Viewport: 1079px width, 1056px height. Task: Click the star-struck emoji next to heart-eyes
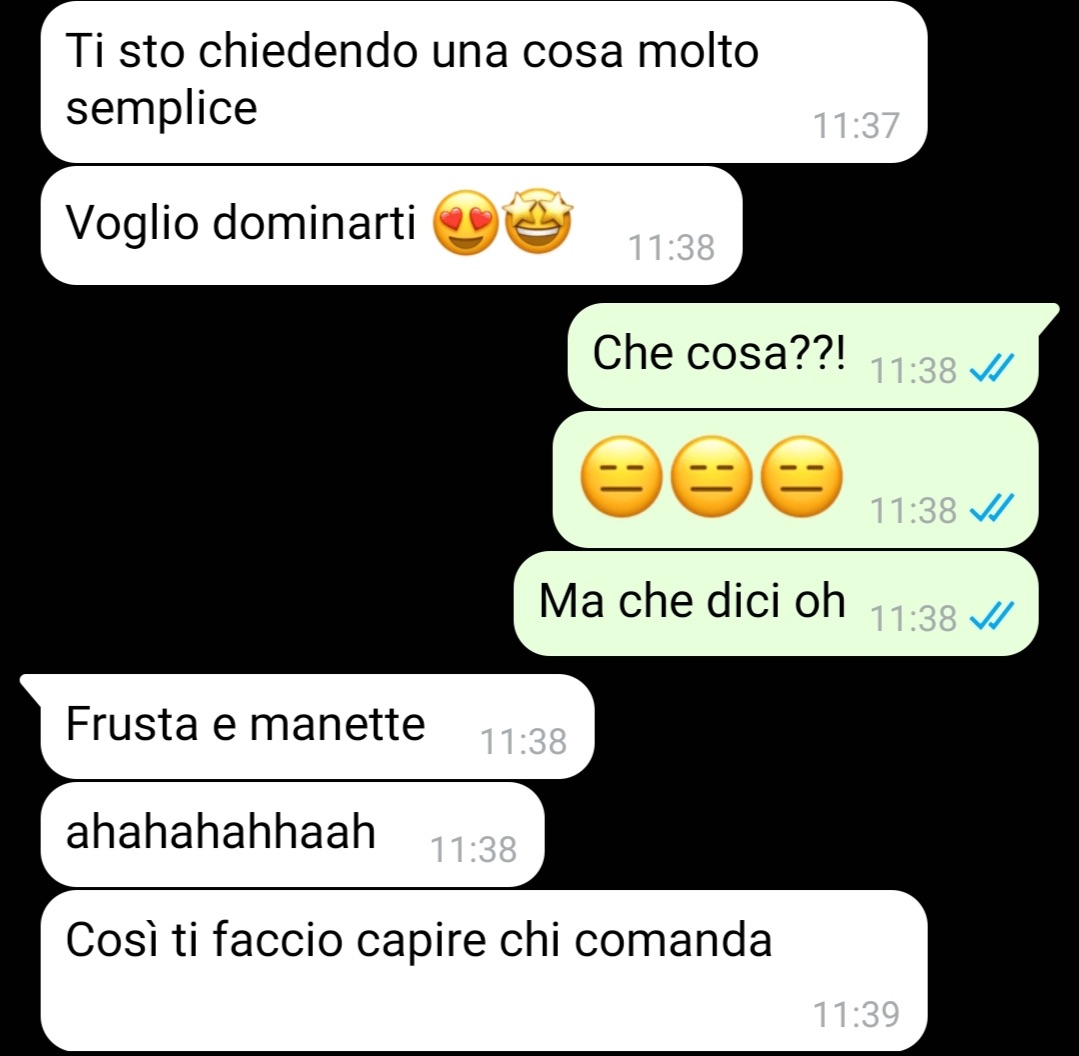pos(538,221)
